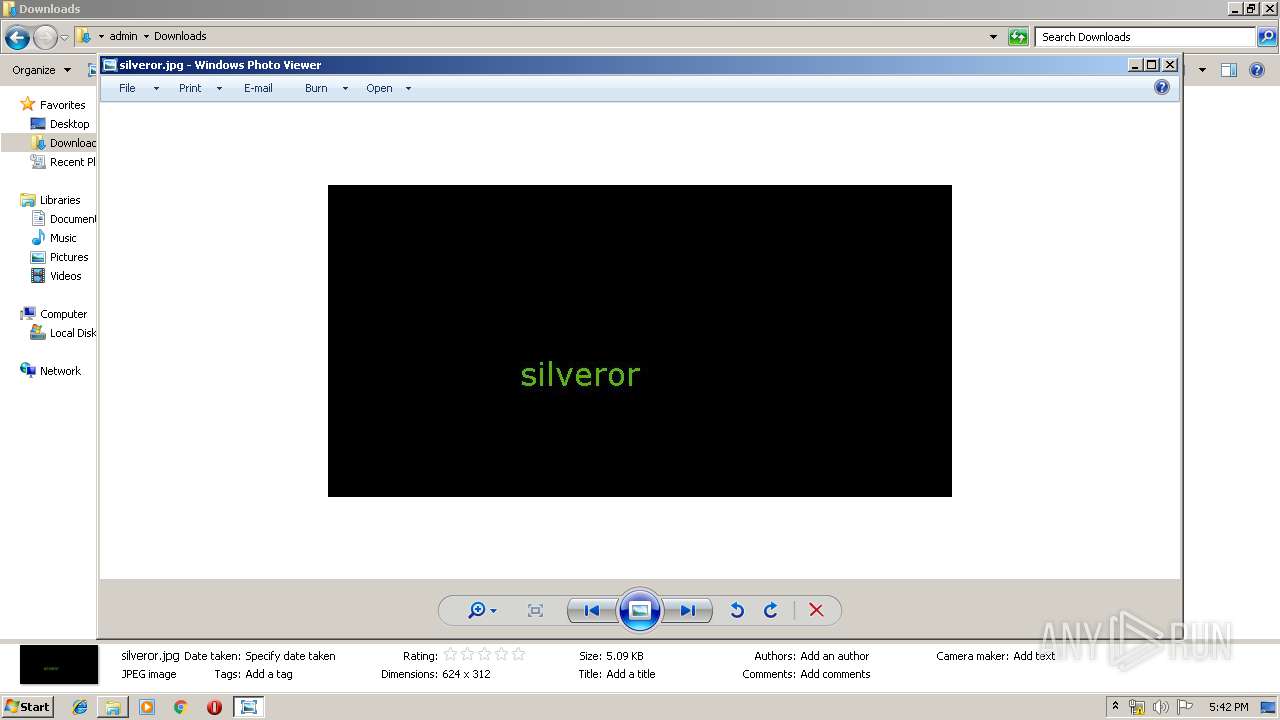Viewport: 1280px width, 720px height.
Task: Click the Downloads breadcrumb in the address bar
Action: tap(180, 36)
